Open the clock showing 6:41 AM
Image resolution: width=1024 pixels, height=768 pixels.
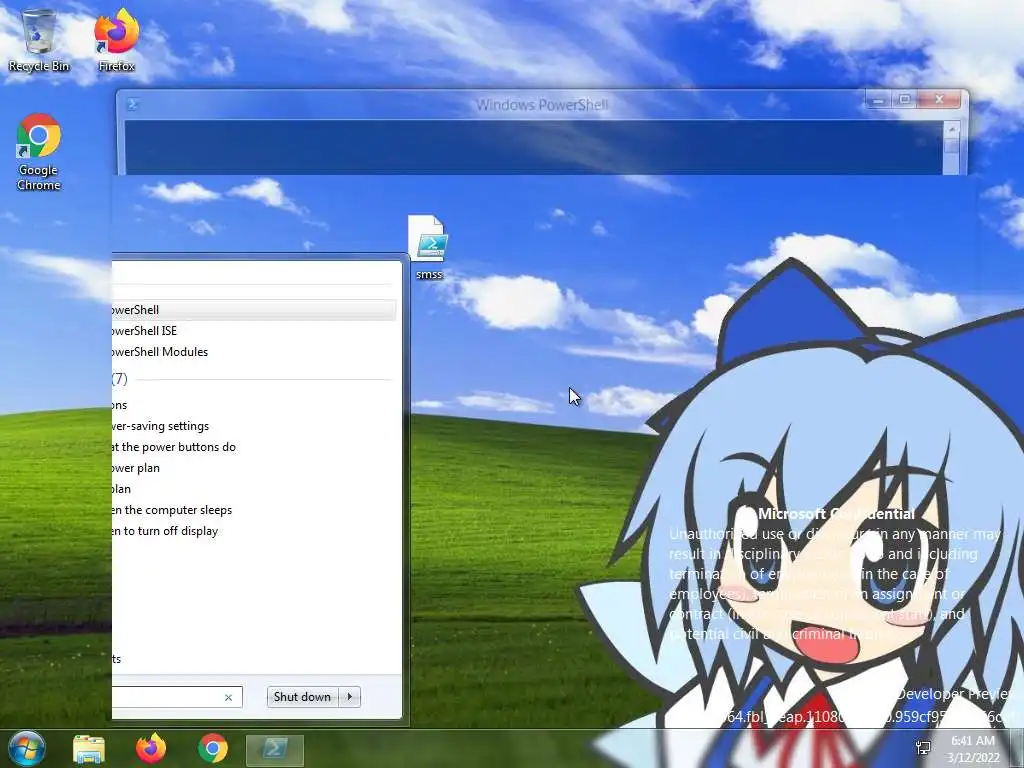tap(973, 749)
